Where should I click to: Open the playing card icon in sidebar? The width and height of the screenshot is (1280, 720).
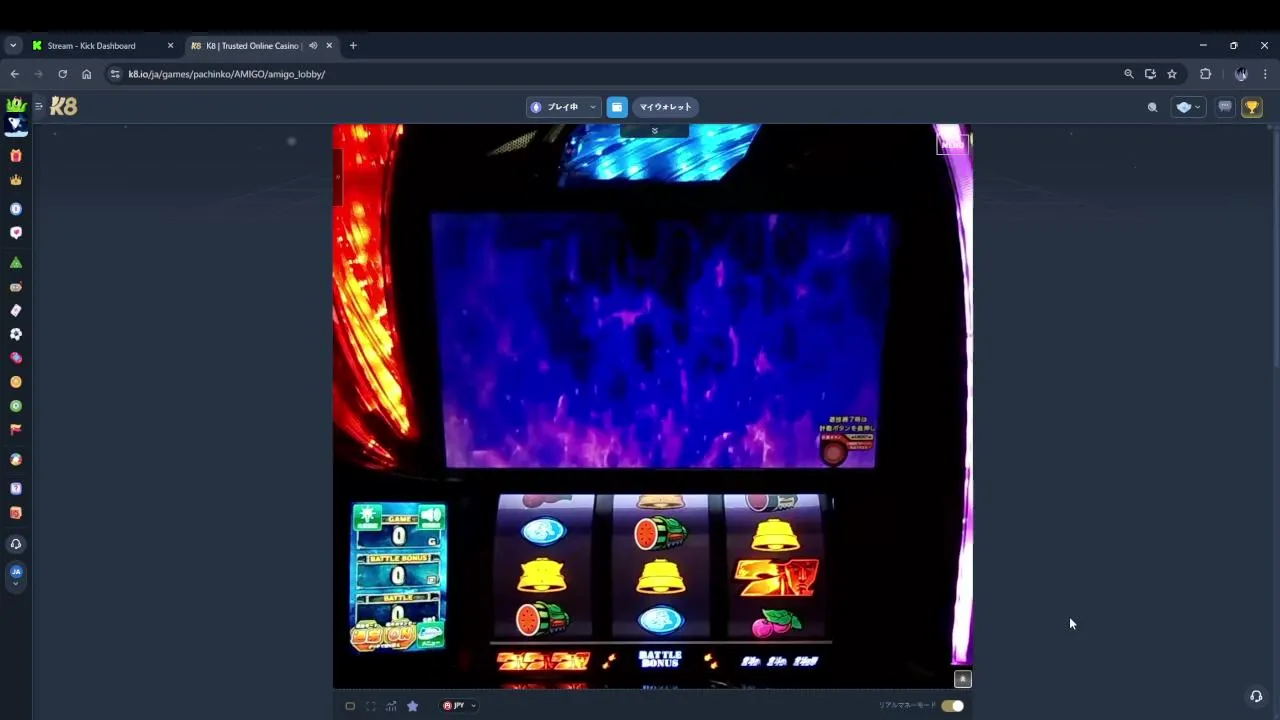point(16,310)
